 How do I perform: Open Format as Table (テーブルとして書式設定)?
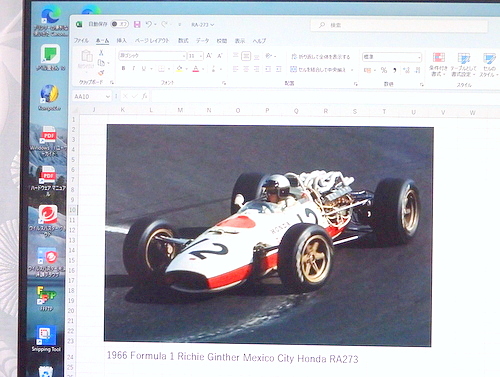[463, 65]
